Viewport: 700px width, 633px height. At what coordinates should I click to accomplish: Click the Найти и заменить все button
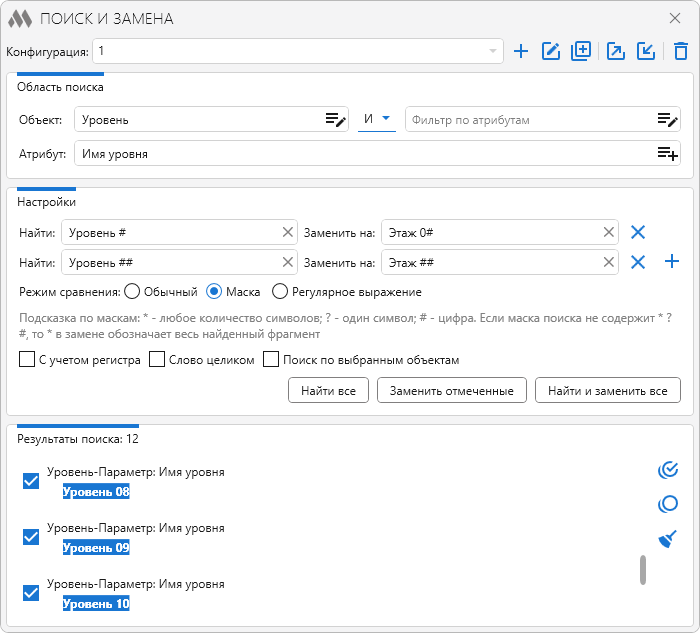tap(608, 390)
